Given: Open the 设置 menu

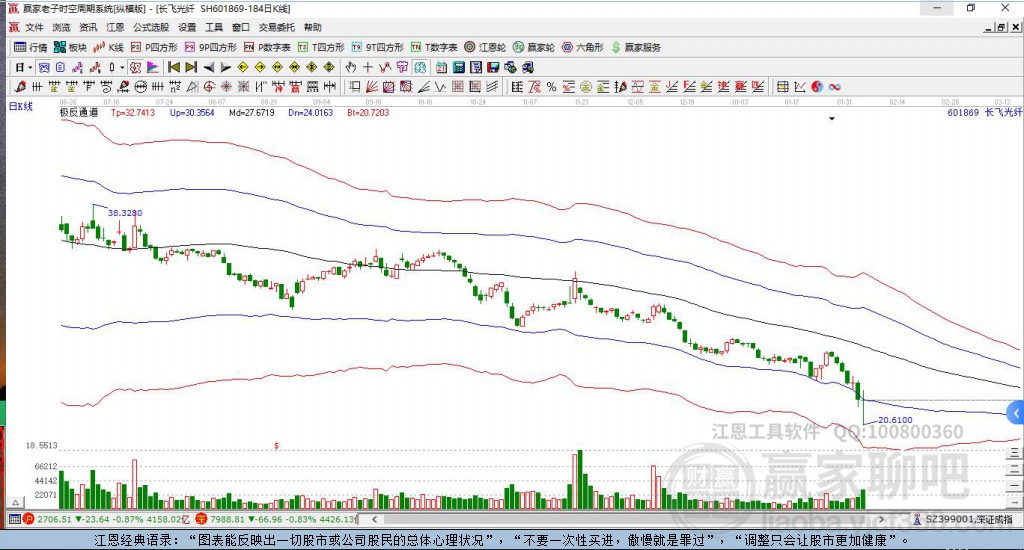Looking at the screenshot, I should [x=187, y=27].
